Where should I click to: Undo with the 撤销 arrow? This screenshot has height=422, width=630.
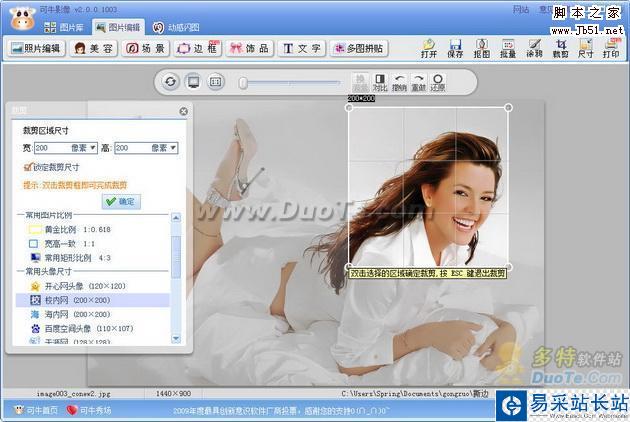[x=399, y=82]
